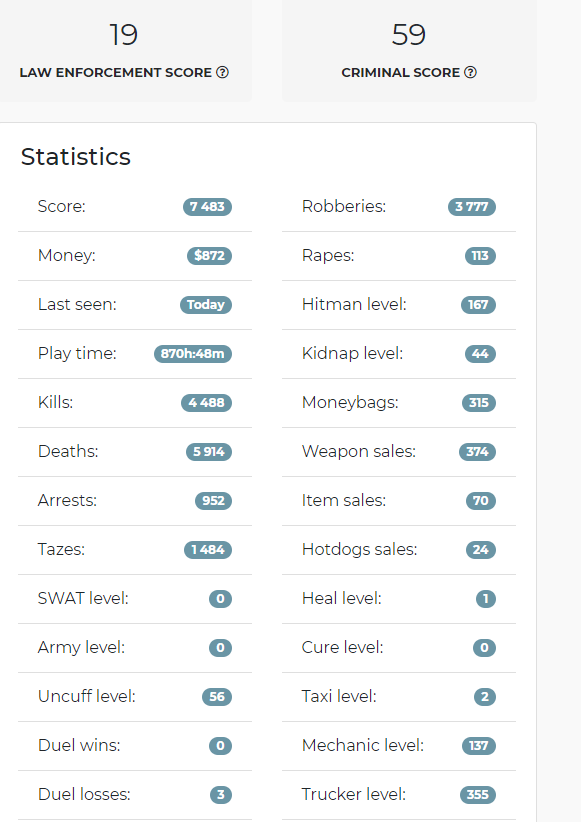Image resolution: width=581 pixels, height=822 pixels.
Task: Click the Law Enforcement Score help icon
Action: pos(222,72)
